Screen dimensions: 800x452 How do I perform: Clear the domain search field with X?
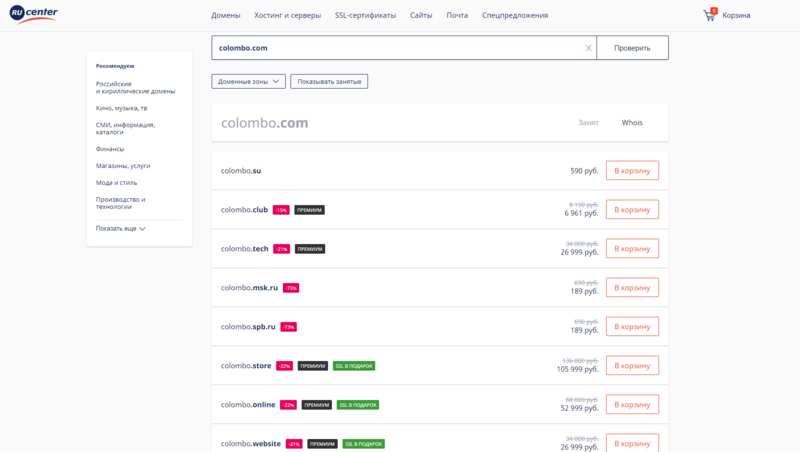click(x=588, y=48)
